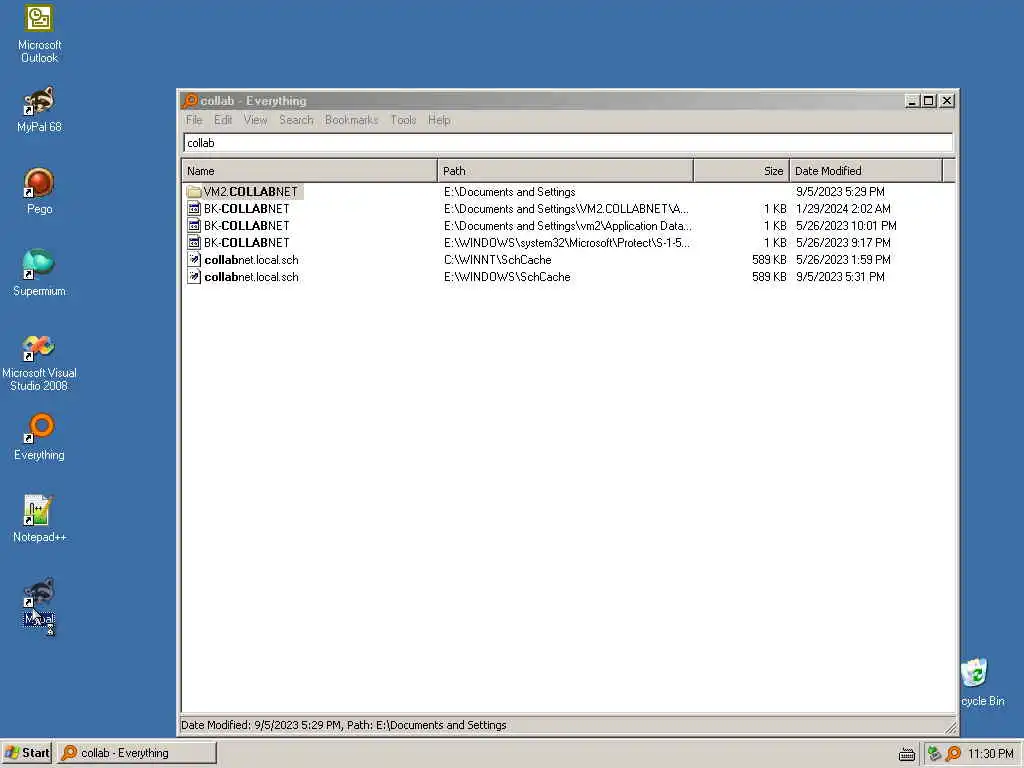Viewport: 1024px width, 768px height.
Task: Click the Start button
Action: click(27, 753)
